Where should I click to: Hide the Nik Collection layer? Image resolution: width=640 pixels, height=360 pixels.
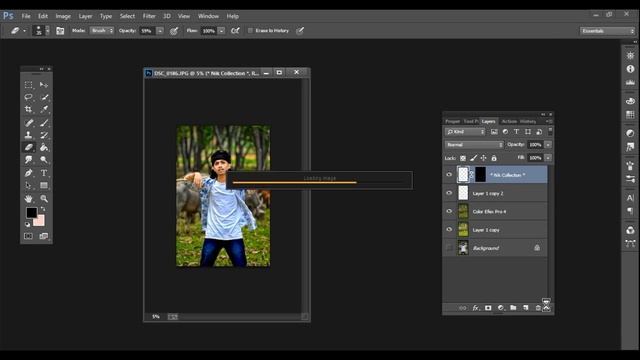click(x=449, y=175)
